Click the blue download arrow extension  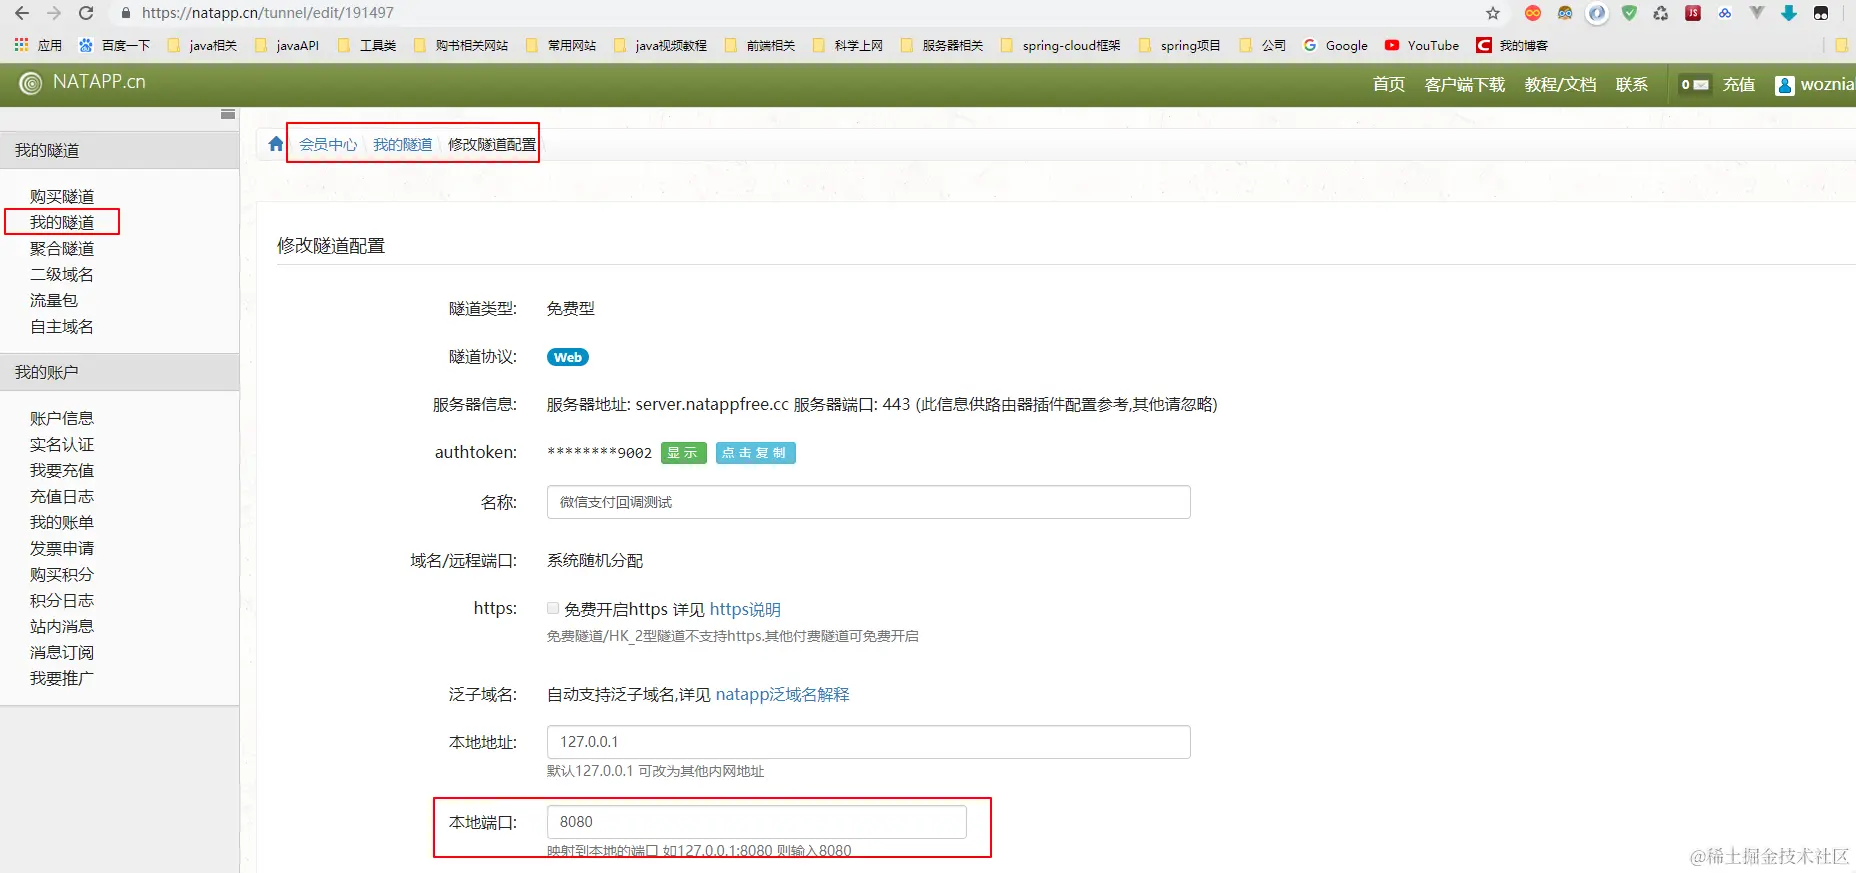click(1789, 13)
